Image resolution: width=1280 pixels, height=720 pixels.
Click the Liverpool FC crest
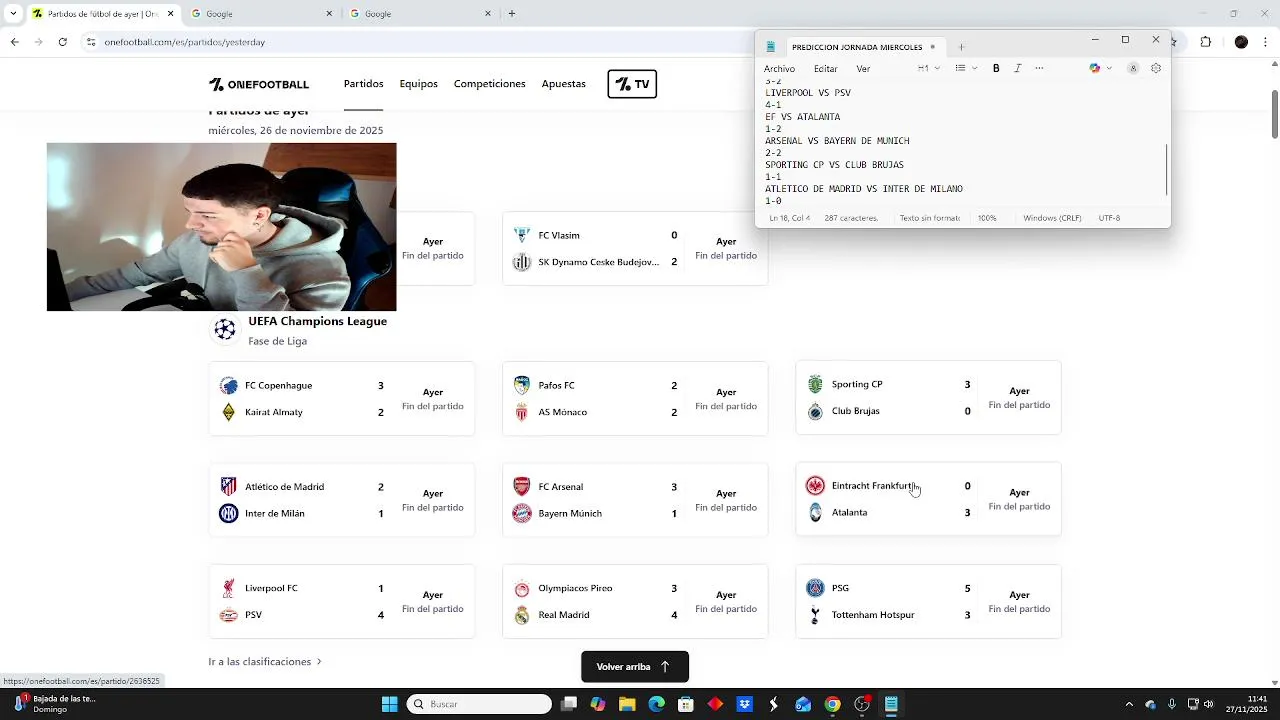[228, 588]
